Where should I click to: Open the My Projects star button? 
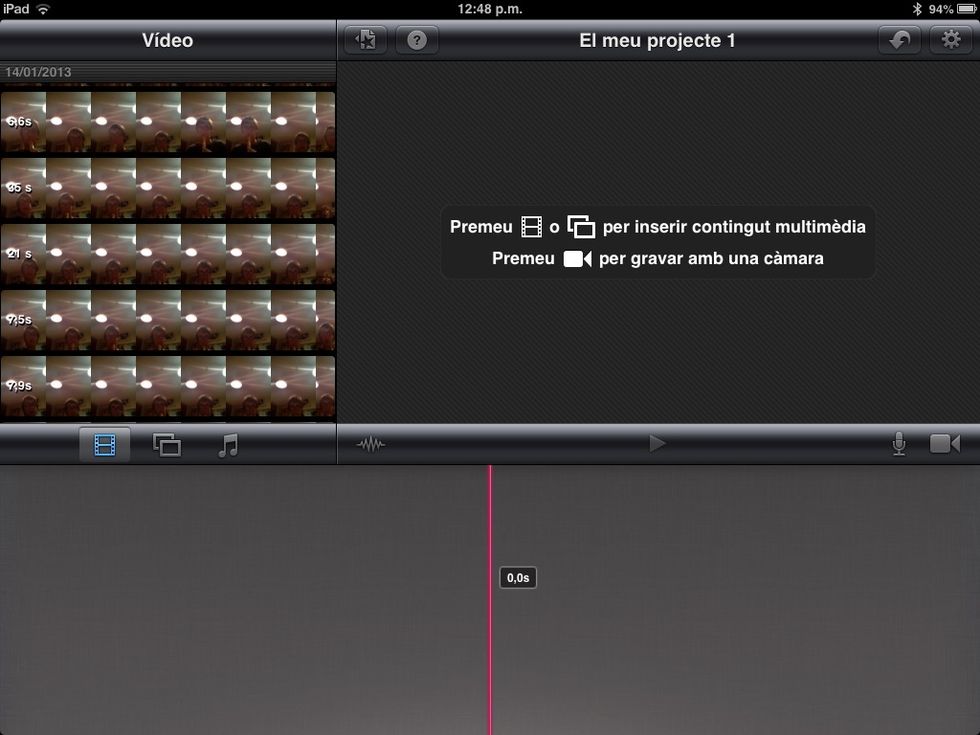[x=366, y=40]
